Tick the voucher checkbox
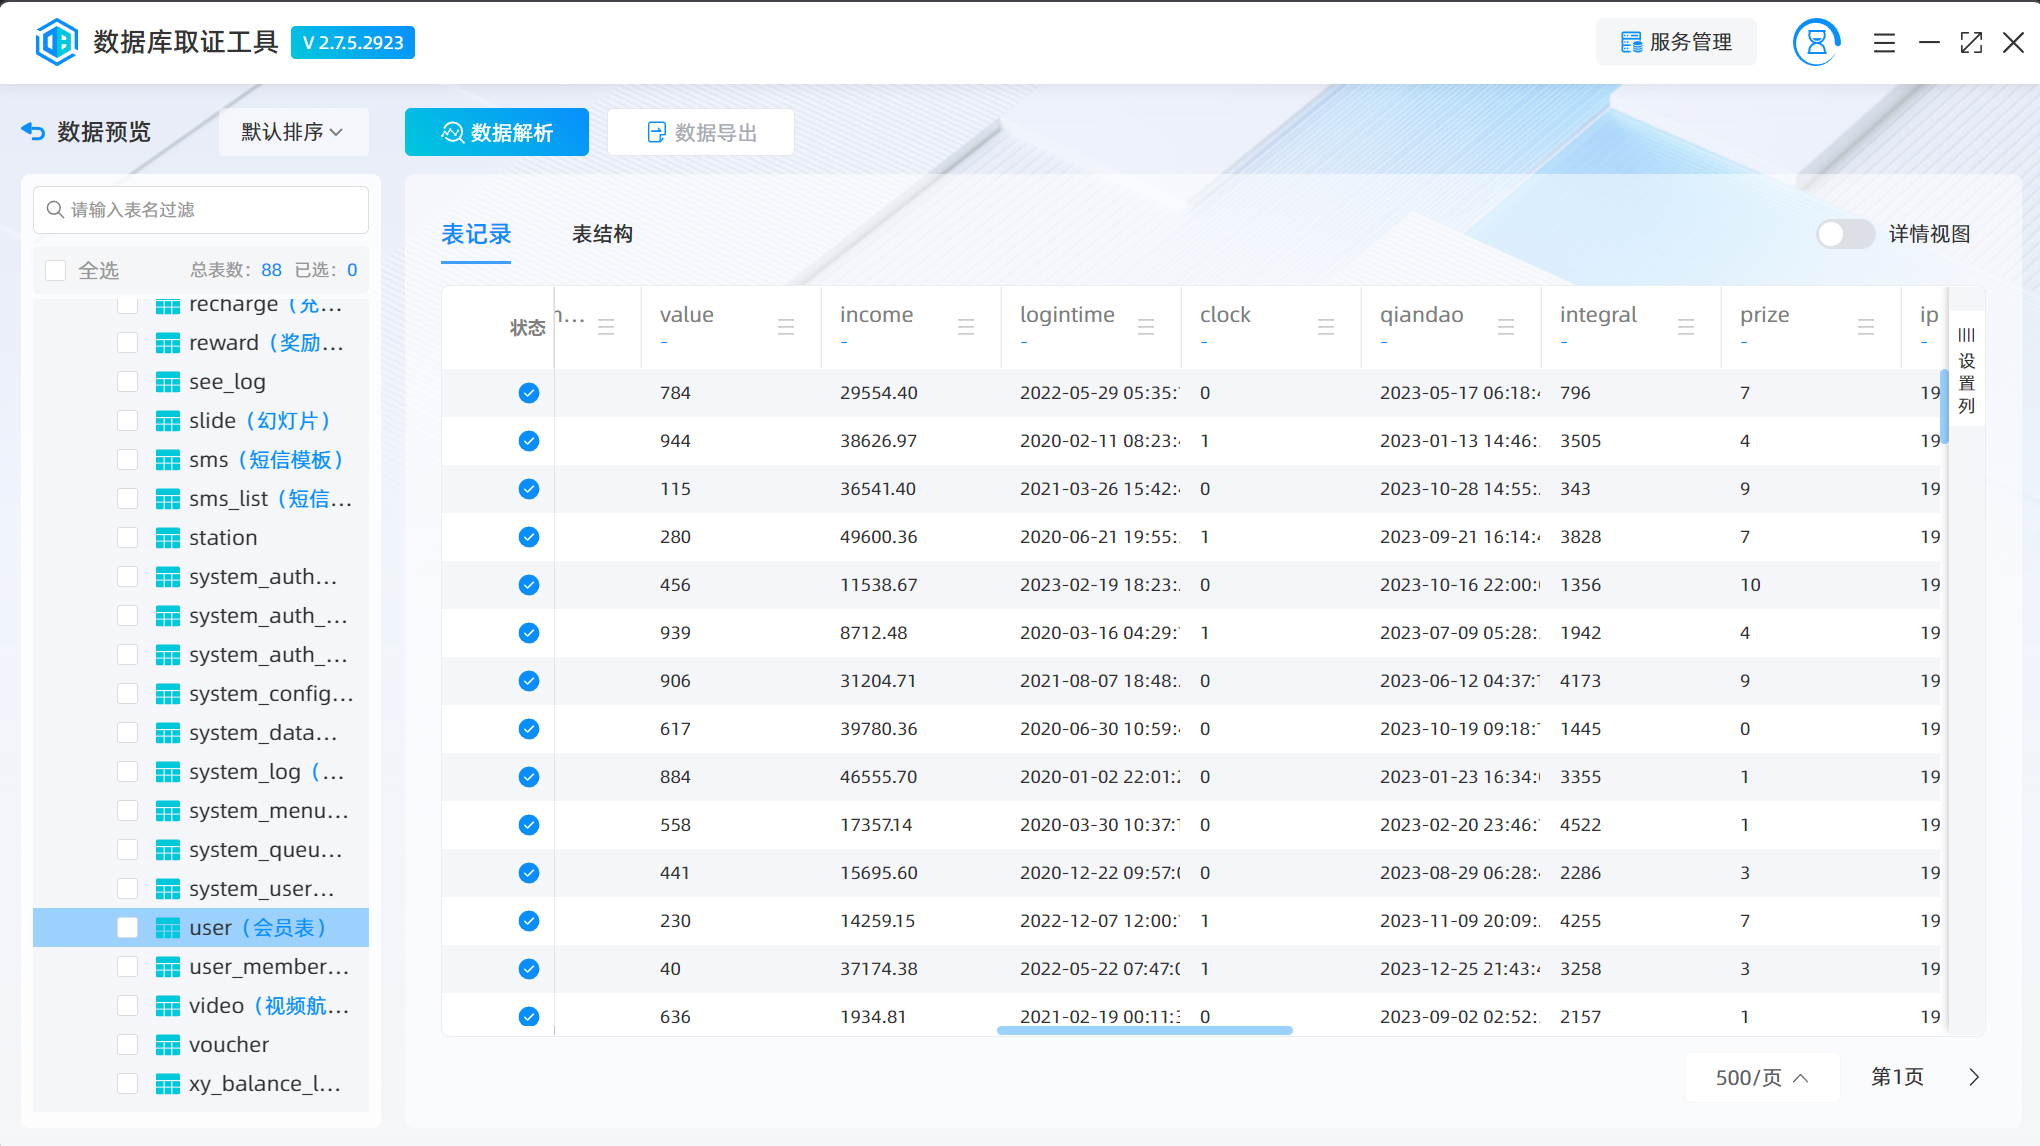Screen dimensions: 2040x1146 coord(127,1045)
